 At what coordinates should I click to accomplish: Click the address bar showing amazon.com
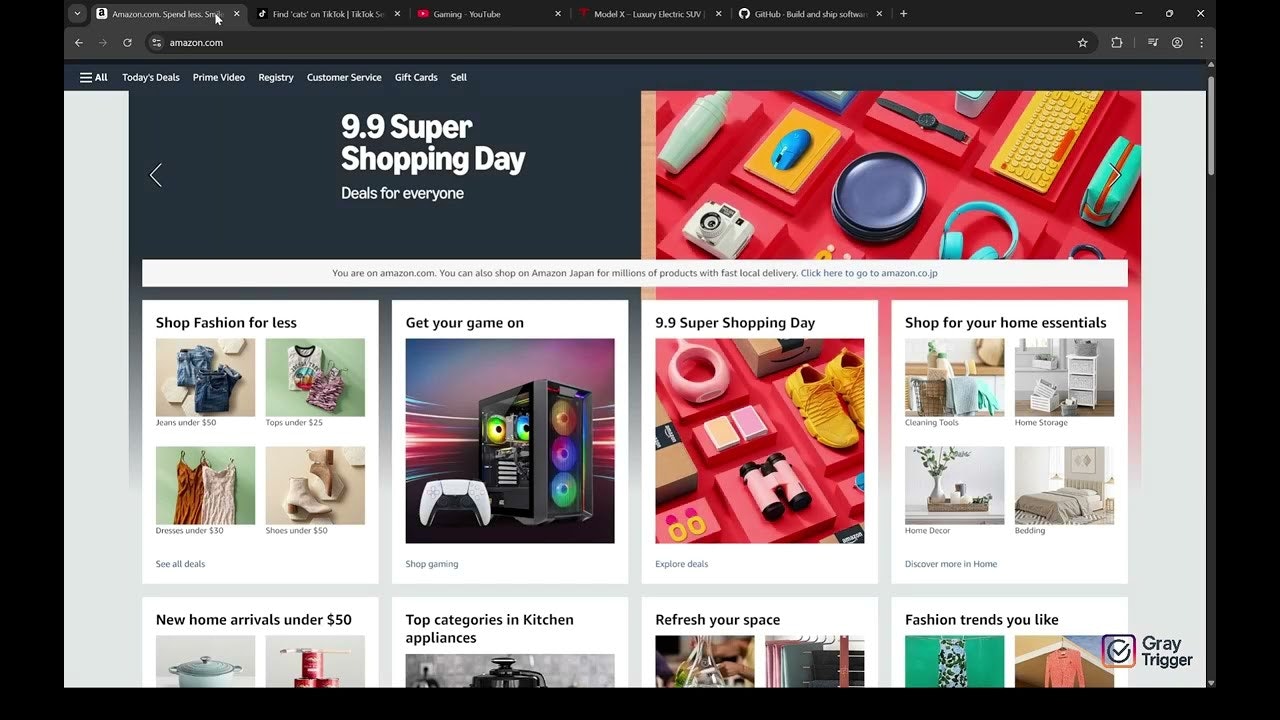(x=618, y=43)
